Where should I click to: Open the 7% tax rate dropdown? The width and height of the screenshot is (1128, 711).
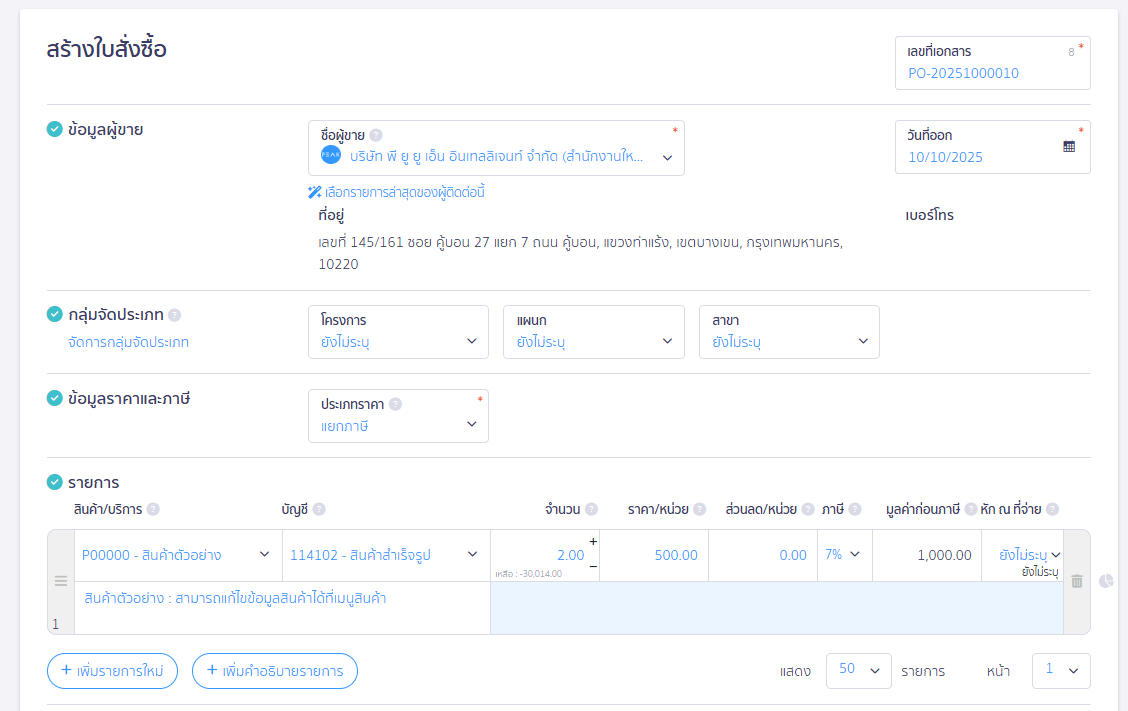[843, 555]
